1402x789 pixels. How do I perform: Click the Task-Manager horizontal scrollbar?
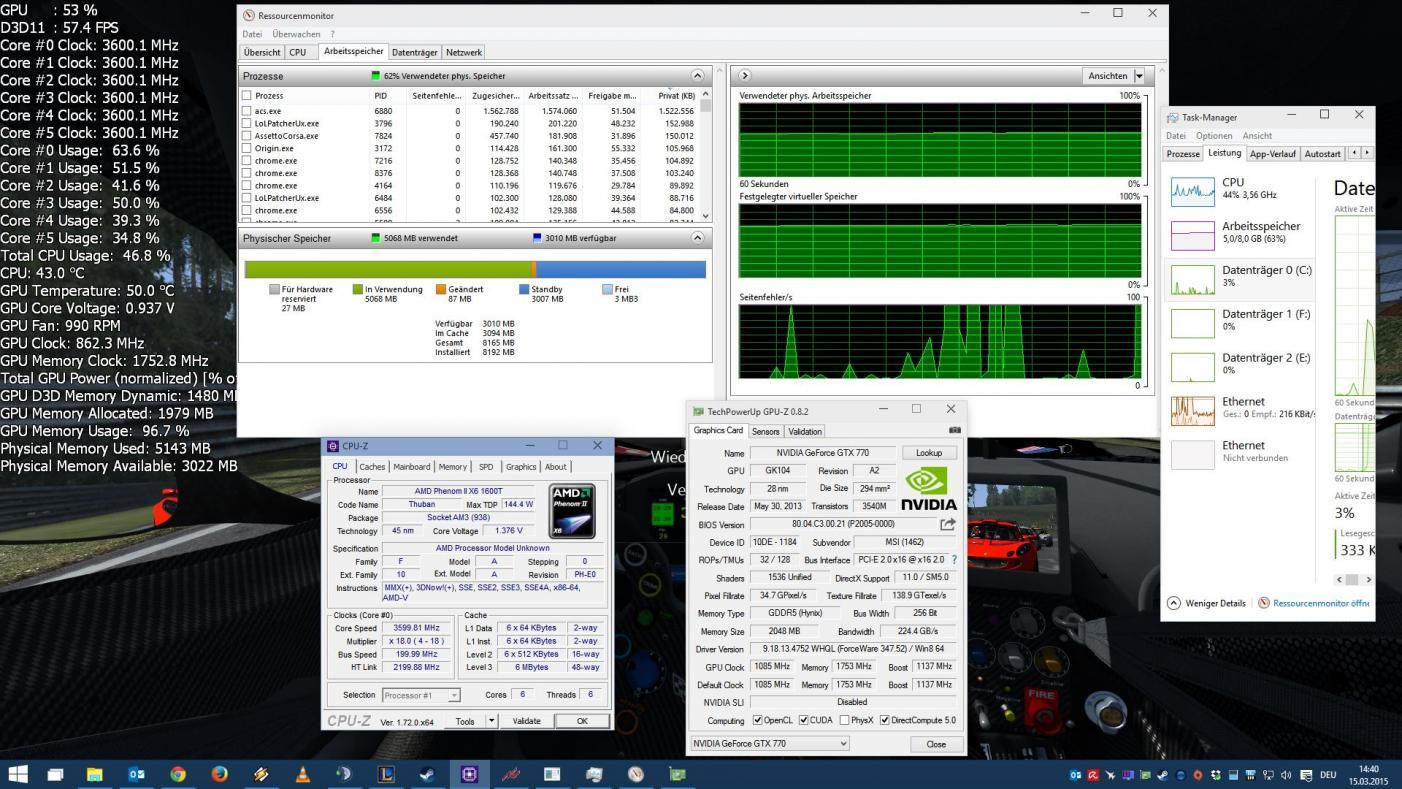1353,579
